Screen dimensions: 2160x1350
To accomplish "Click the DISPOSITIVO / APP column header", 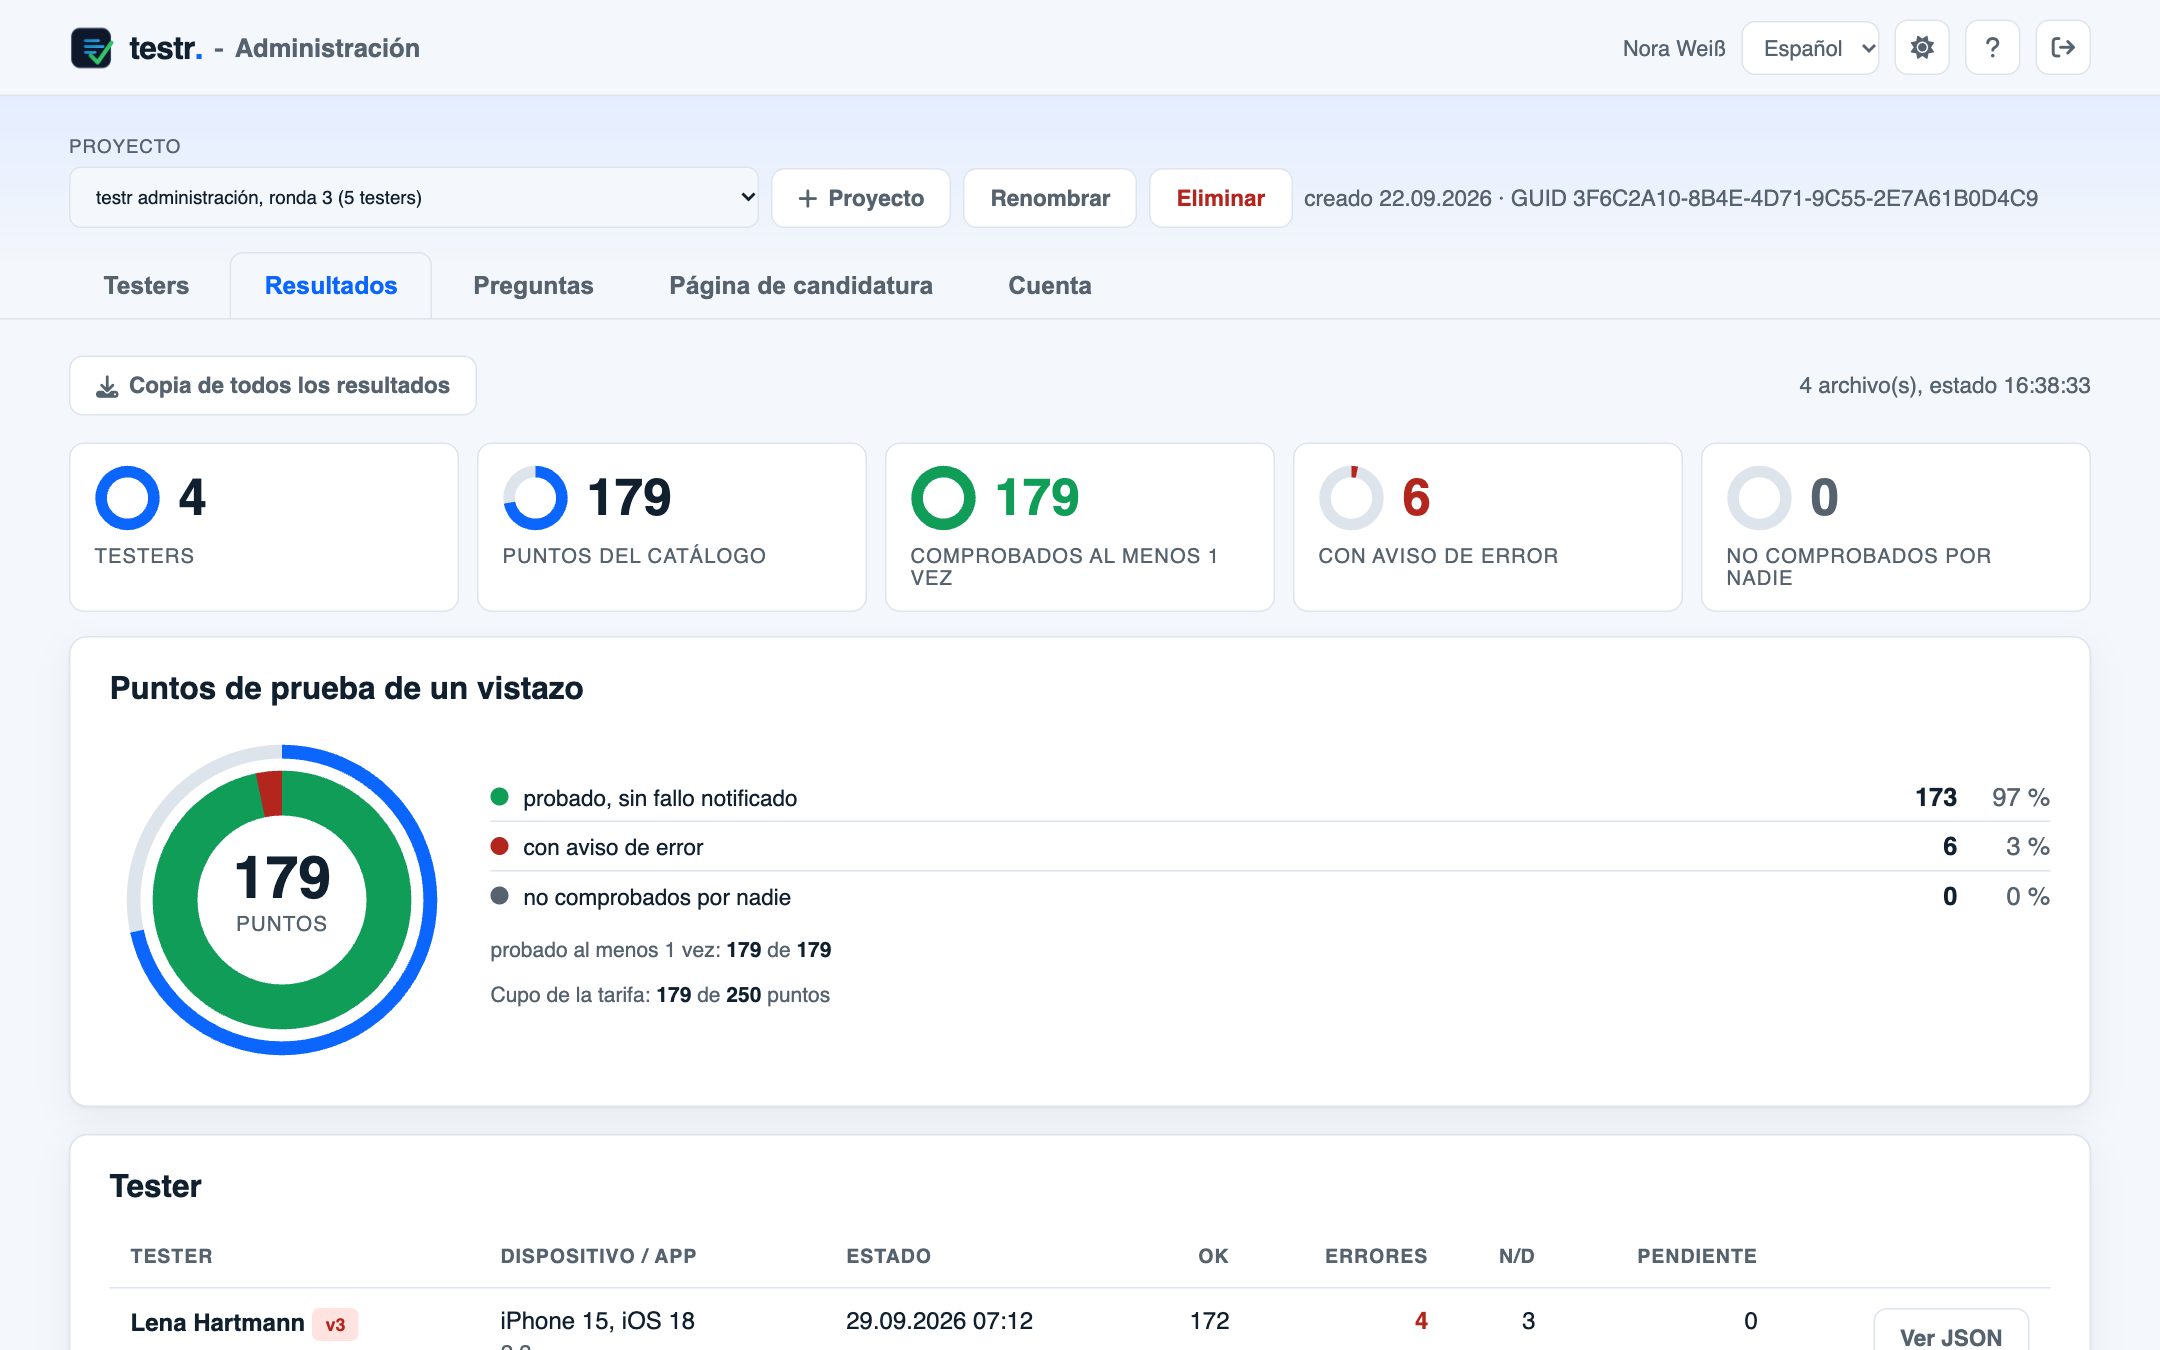I will (598, 1256).
